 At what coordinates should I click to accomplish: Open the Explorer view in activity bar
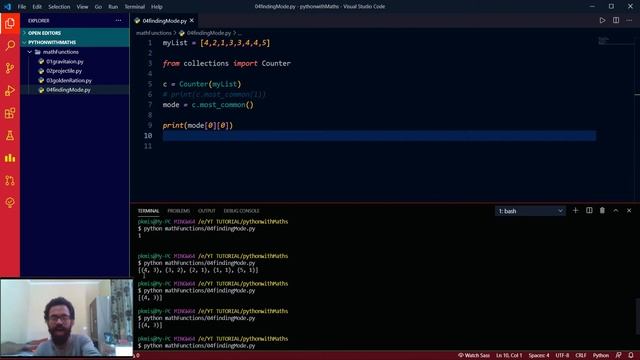click(x=10, y=23)
